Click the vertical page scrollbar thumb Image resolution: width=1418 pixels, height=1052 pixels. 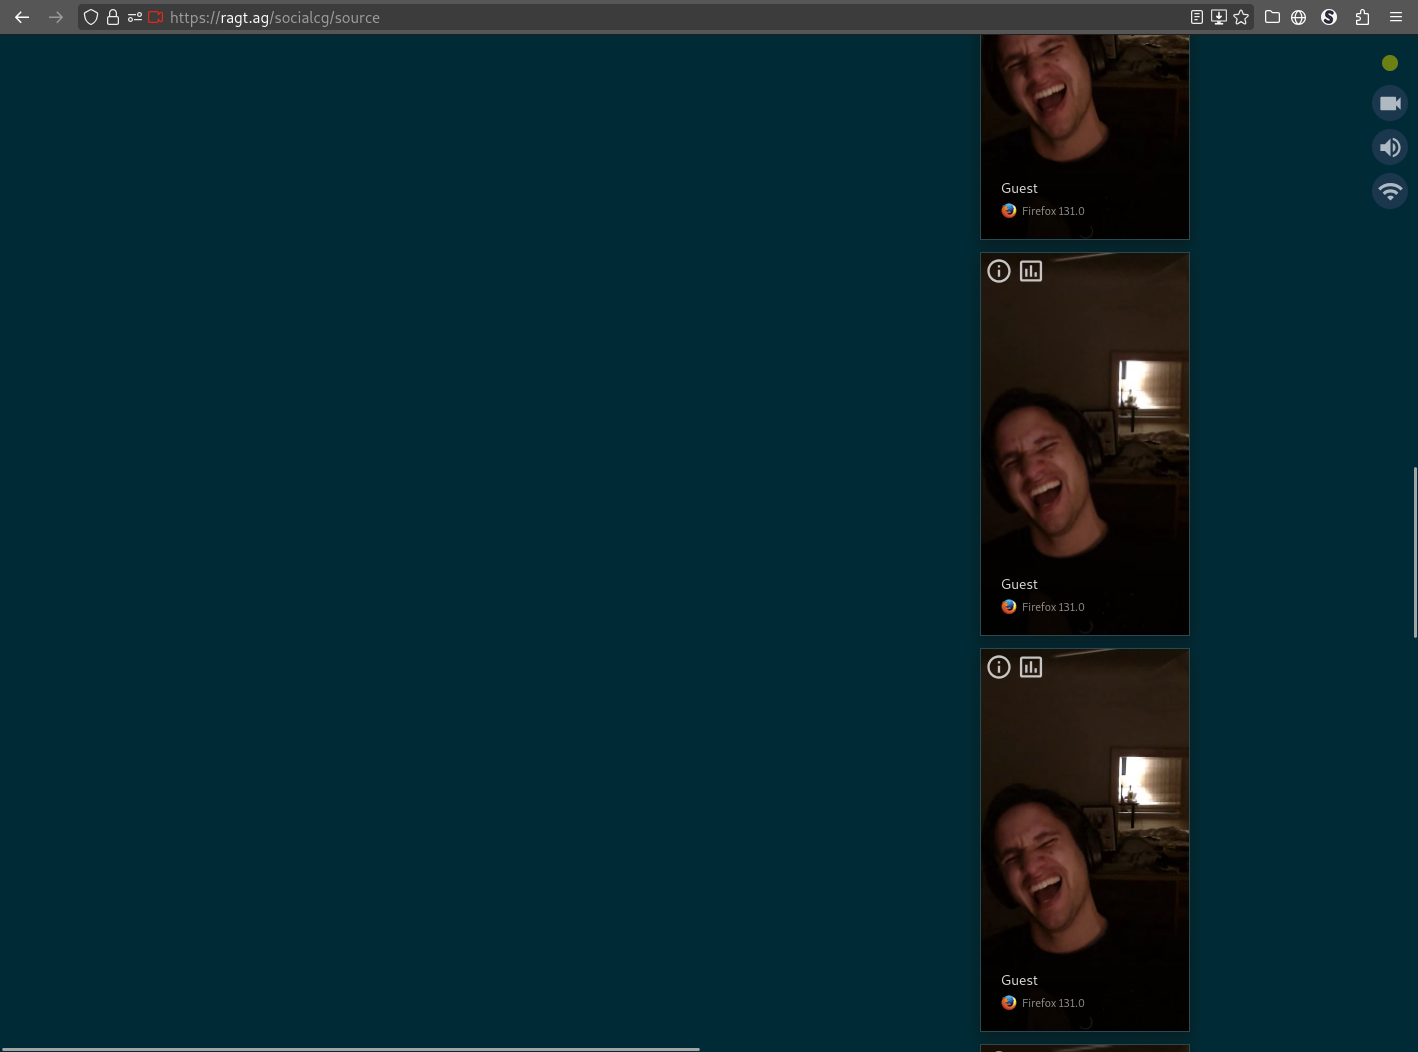pyautogui.click(x=1414, y=551)
